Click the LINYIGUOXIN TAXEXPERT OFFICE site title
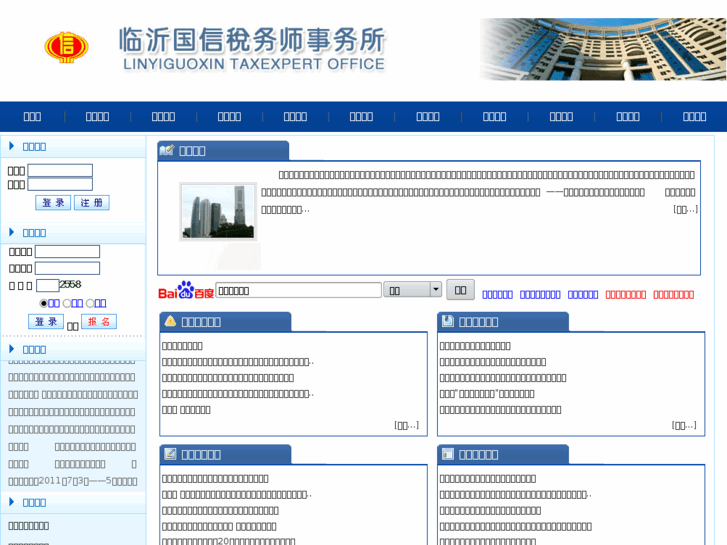The image size is (727, 545). (x=254, y=64)
